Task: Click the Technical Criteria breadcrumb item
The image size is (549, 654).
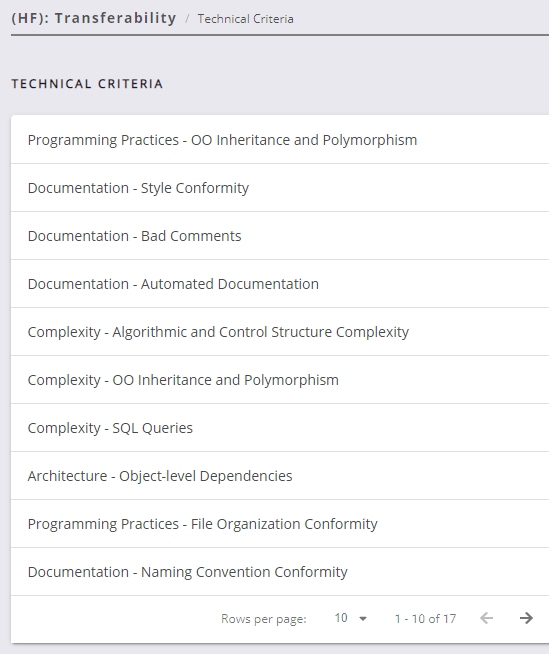Action: (x=245, y=19)
